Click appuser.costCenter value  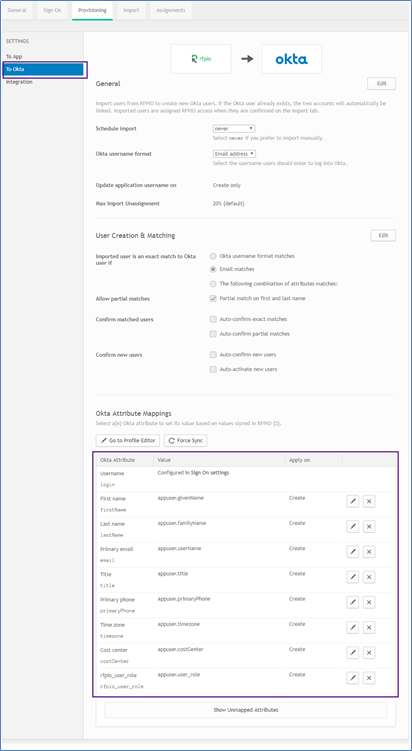[181, 649]
